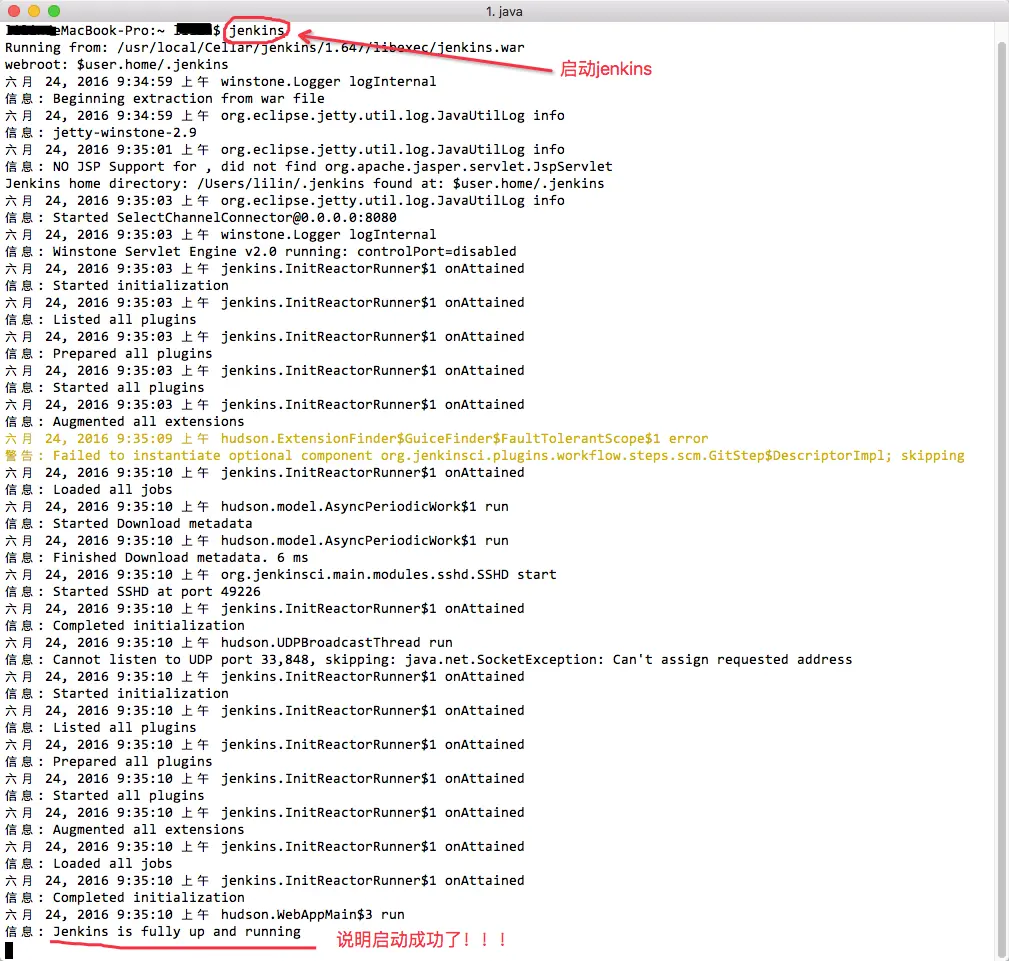Click the yellow 'Failed to instantiate optional component' warning

[x=485, y=456]
